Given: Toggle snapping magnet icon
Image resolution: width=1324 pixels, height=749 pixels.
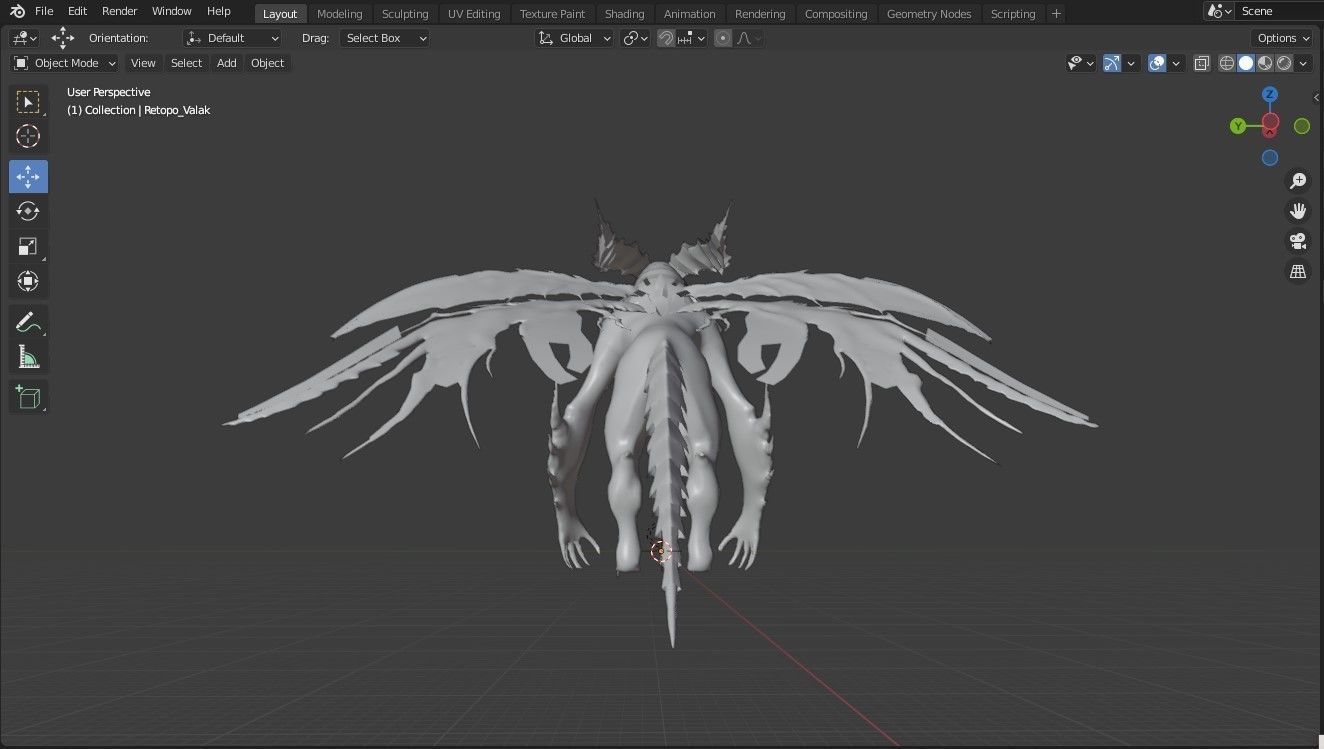Looking at the screenshot, I should coord(666,38).
